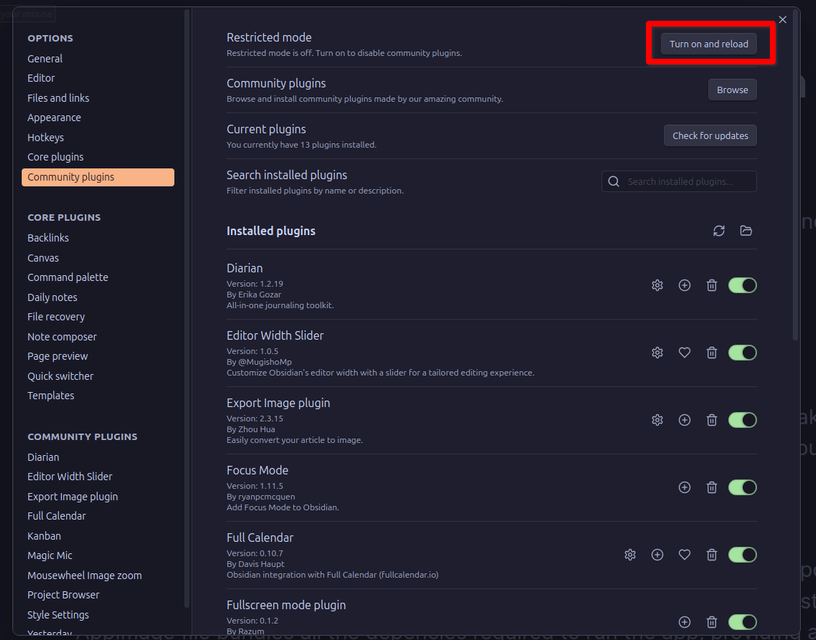Click the settings content scrollbar

point(795,177)
